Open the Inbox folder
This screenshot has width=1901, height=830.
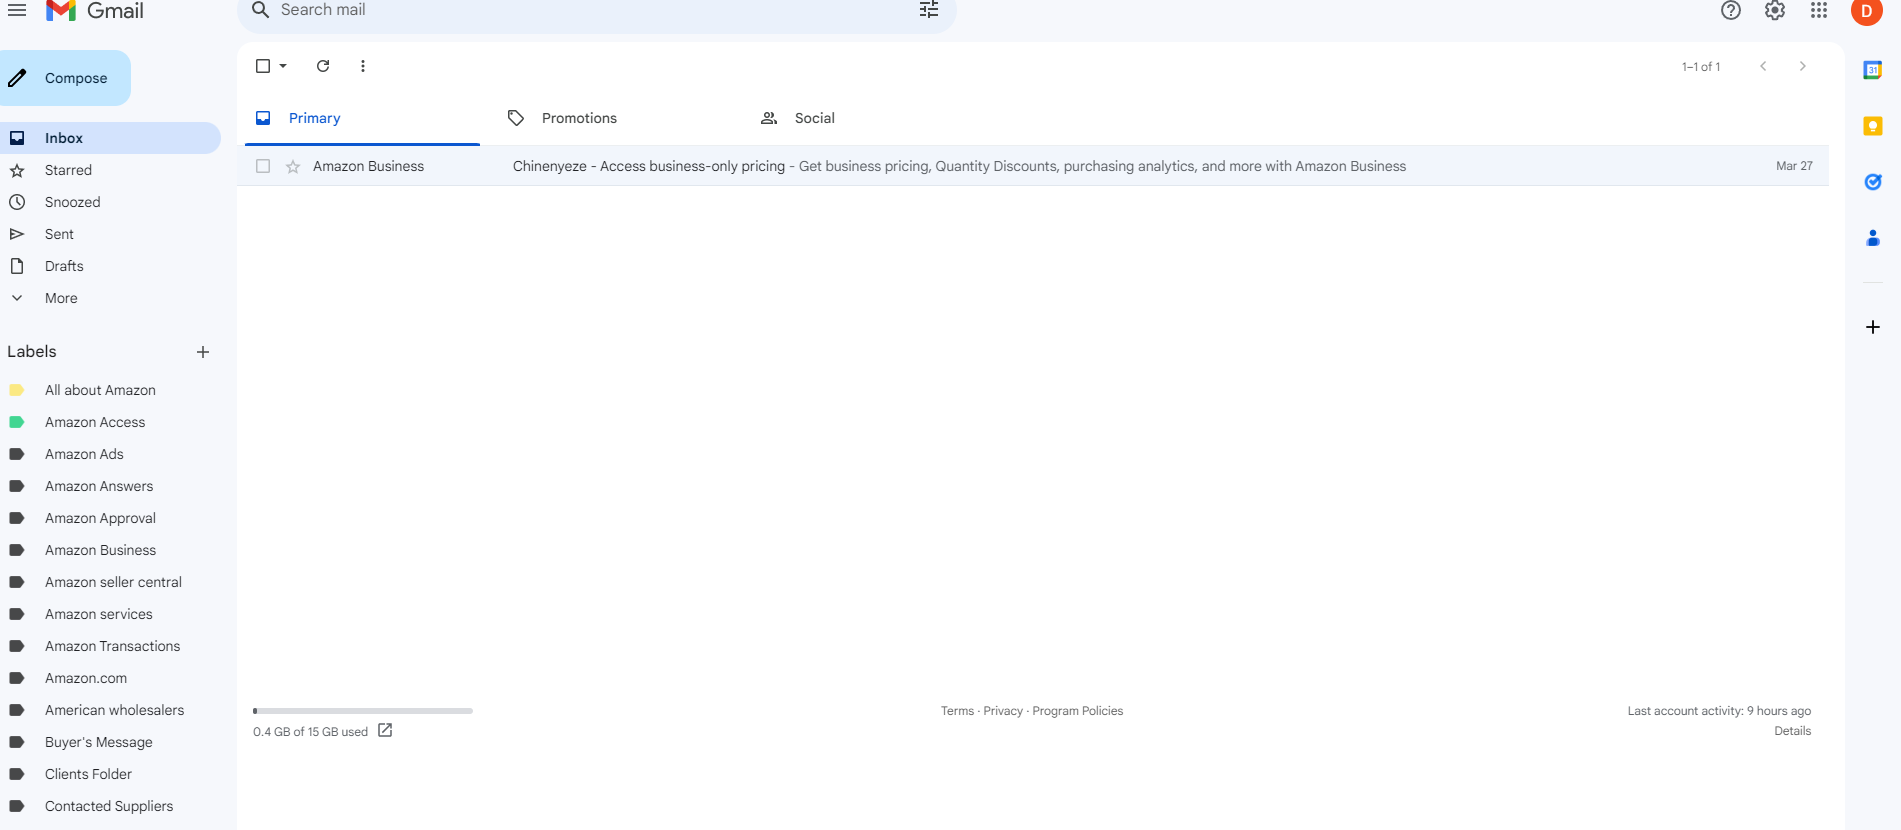(x=110, y=138)
